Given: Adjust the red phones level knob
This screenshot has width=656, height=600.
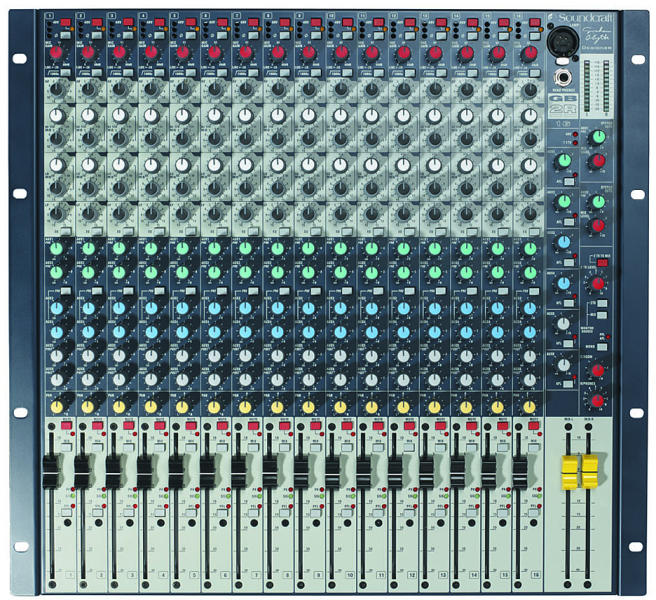Looking at the screenshot, I should click(x=598, y=400).
